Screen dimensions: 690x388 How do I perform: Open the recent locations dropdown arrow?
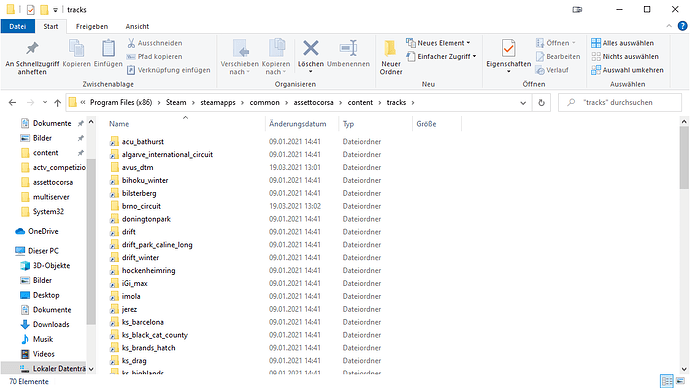(x=45, y=102)
